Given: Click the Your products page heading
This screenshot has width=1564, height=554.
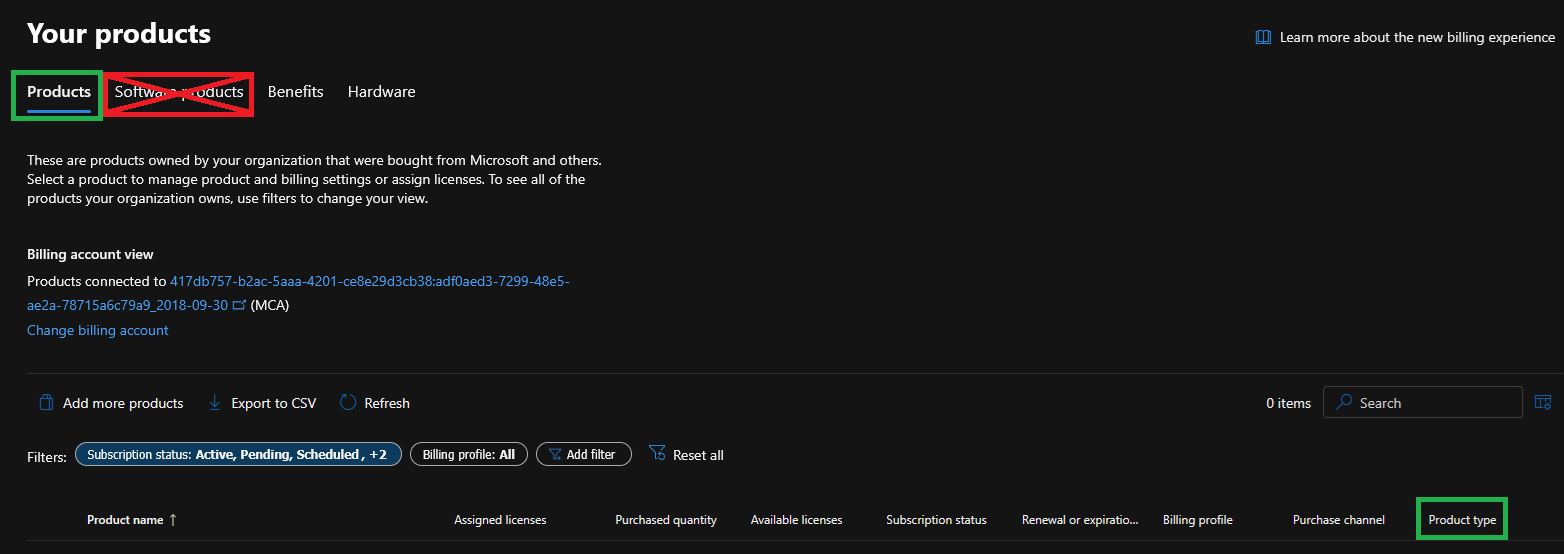Looking at the screenshot, I should pos(119,33).
